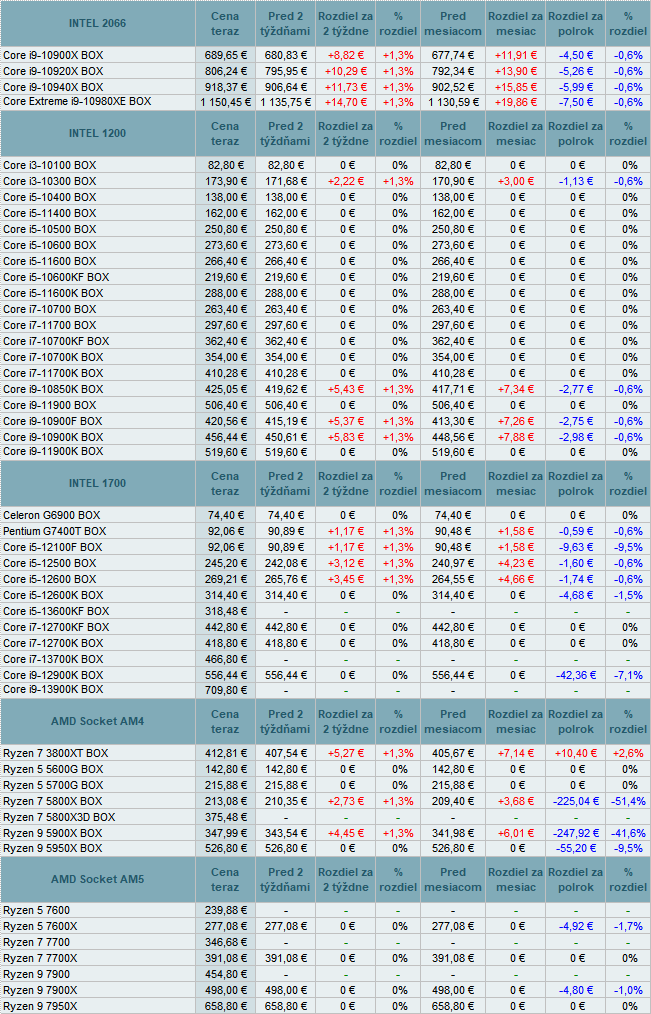Click Celeron G6900 BOX product name
This screenshot has width=651, height=1014.
click(x=52, y=515)
